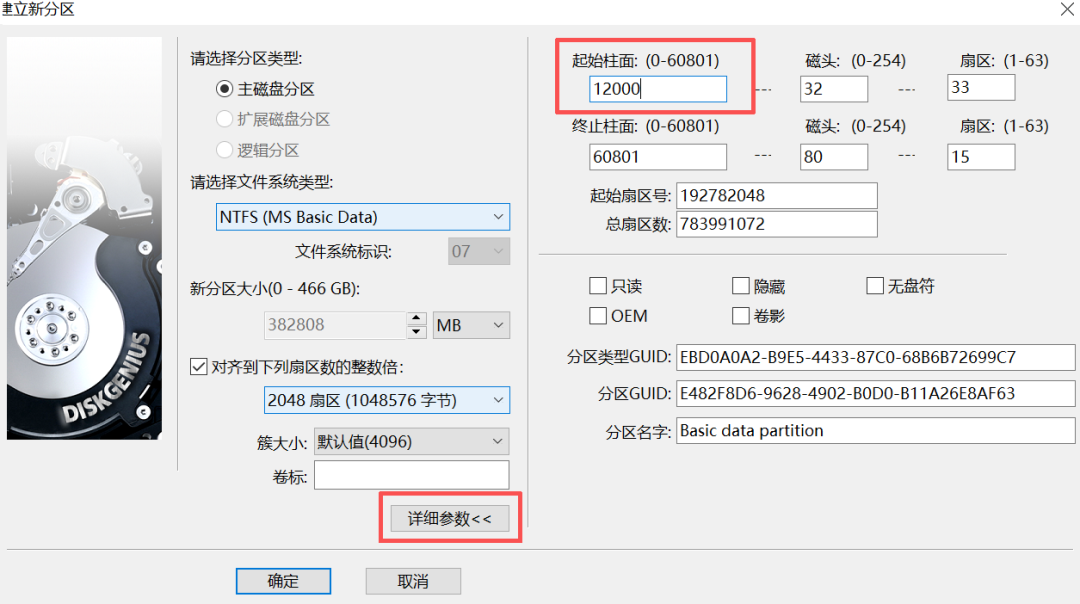The width and height of the screenshot is (1080, 604).
Task: Click the partition size stepper up arrow
Action: (x=417, y=319)
